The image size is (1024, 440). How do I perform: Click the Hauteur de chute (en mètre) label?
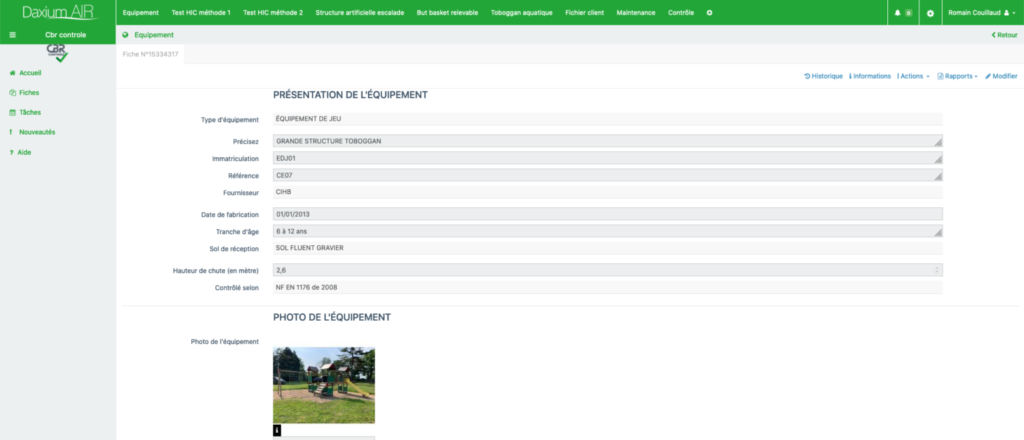[x=216, y=270]
